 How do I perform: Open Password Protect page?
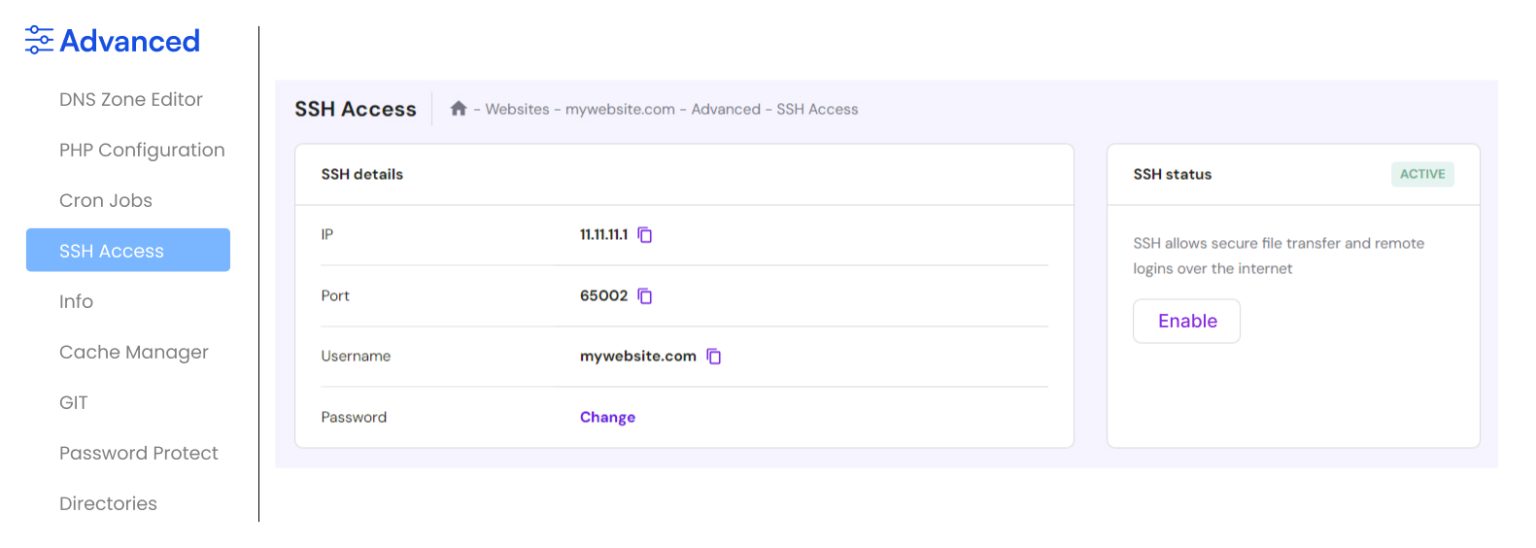139,453
